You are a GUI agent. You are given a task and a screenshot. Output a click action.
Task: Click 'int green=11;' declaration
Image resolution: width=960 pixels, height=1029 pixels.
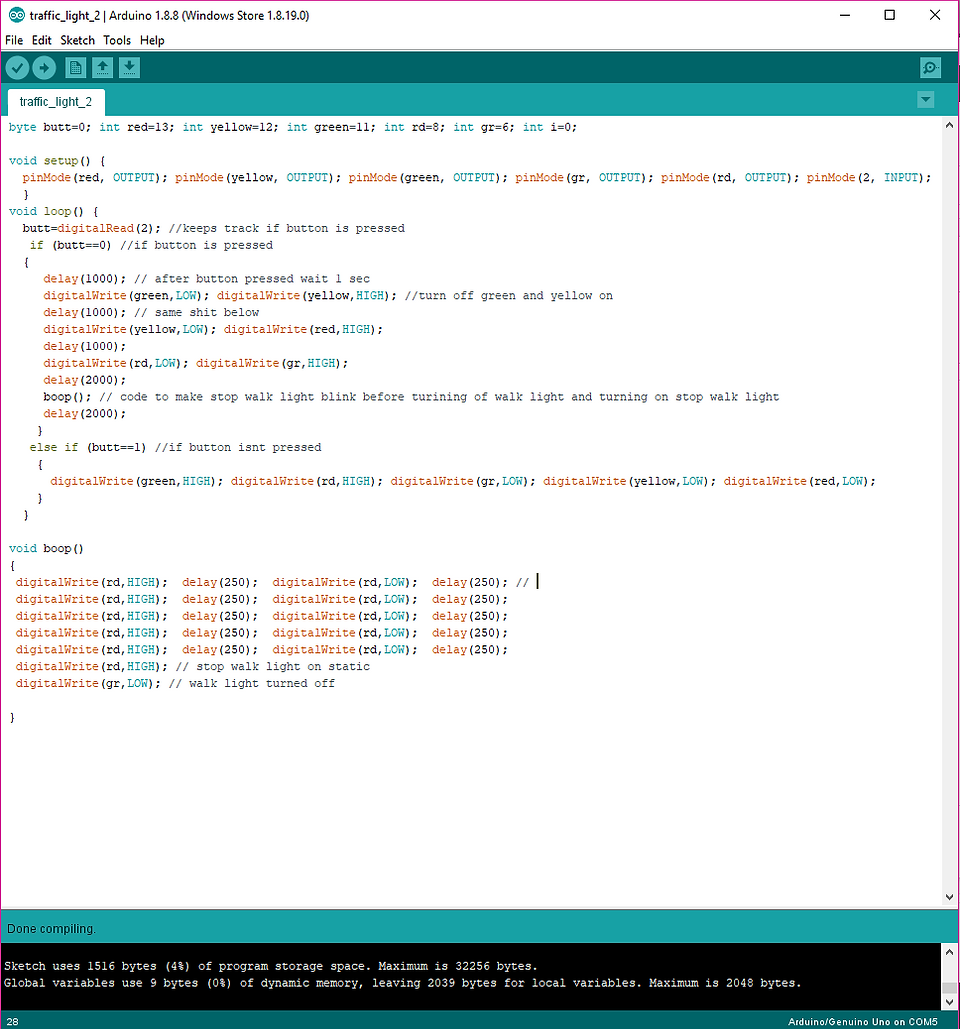pos(331,127)
